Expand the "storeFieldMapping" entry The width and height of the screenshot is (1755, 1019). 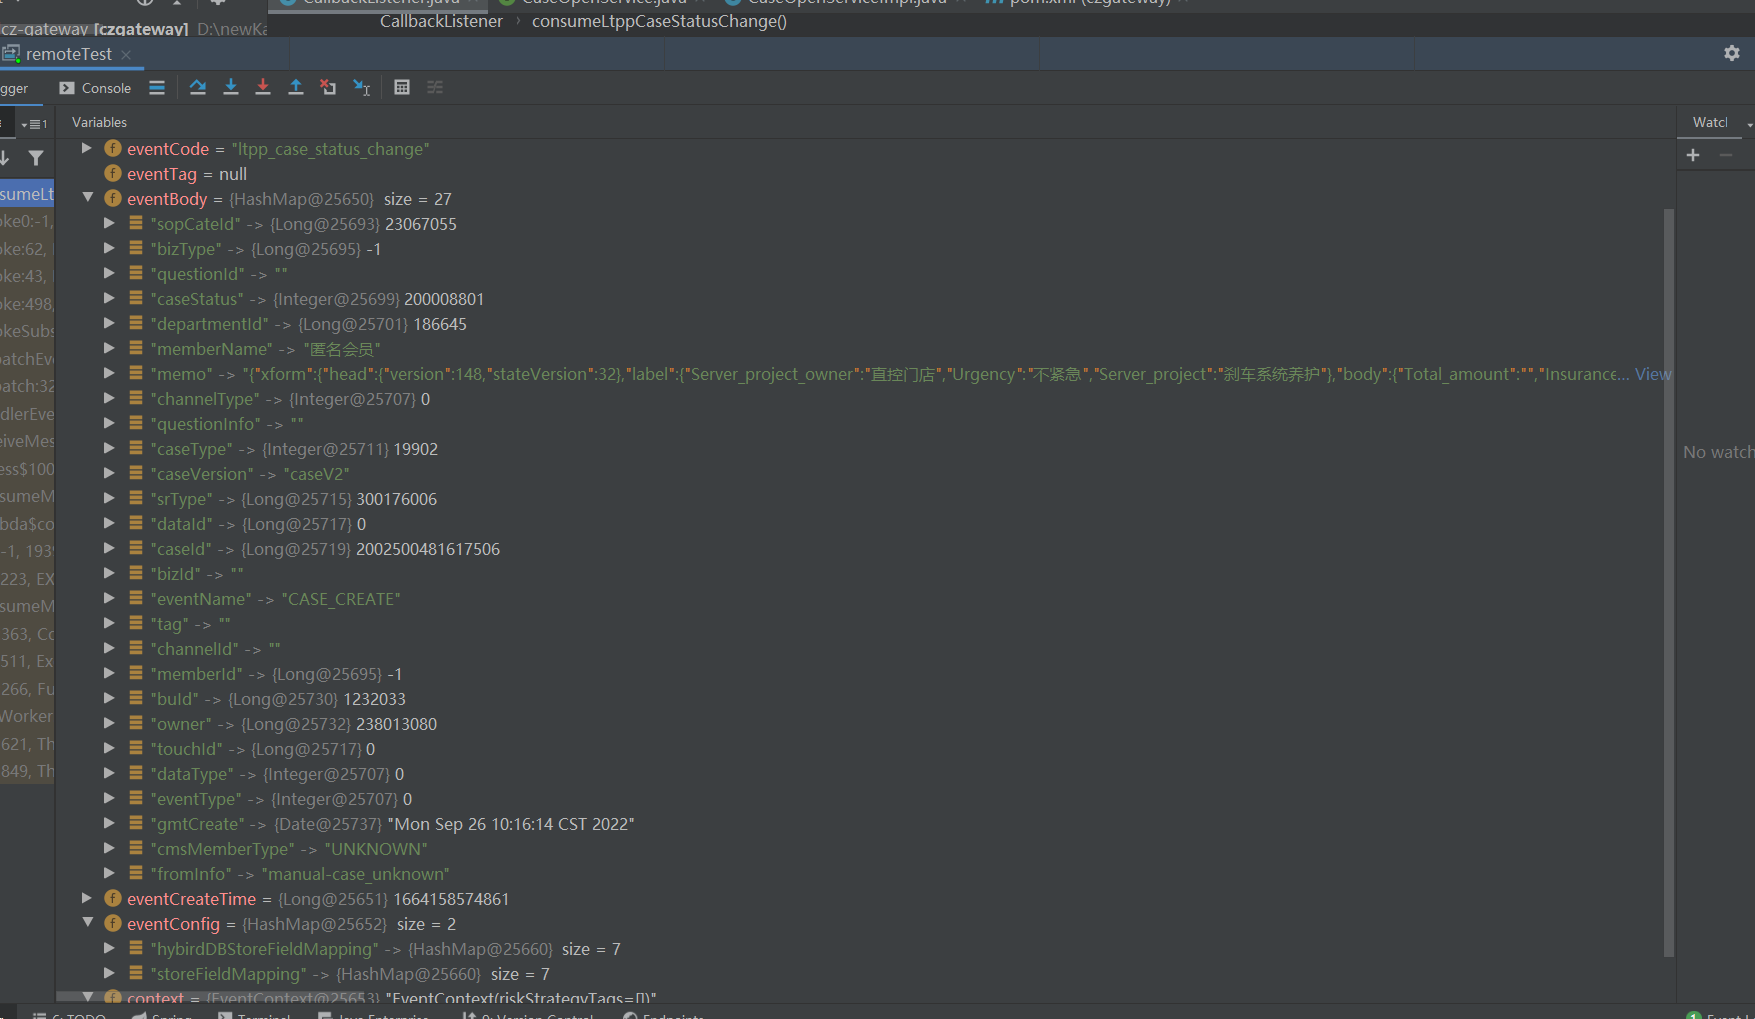(x=110, y=973)
